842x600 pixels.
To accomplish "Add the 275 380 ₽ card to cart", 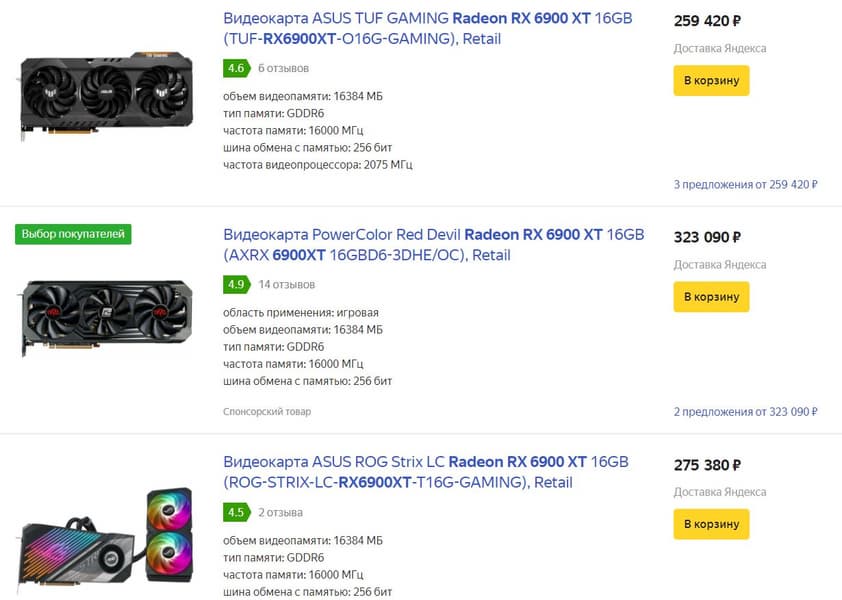I will point(711,524).
